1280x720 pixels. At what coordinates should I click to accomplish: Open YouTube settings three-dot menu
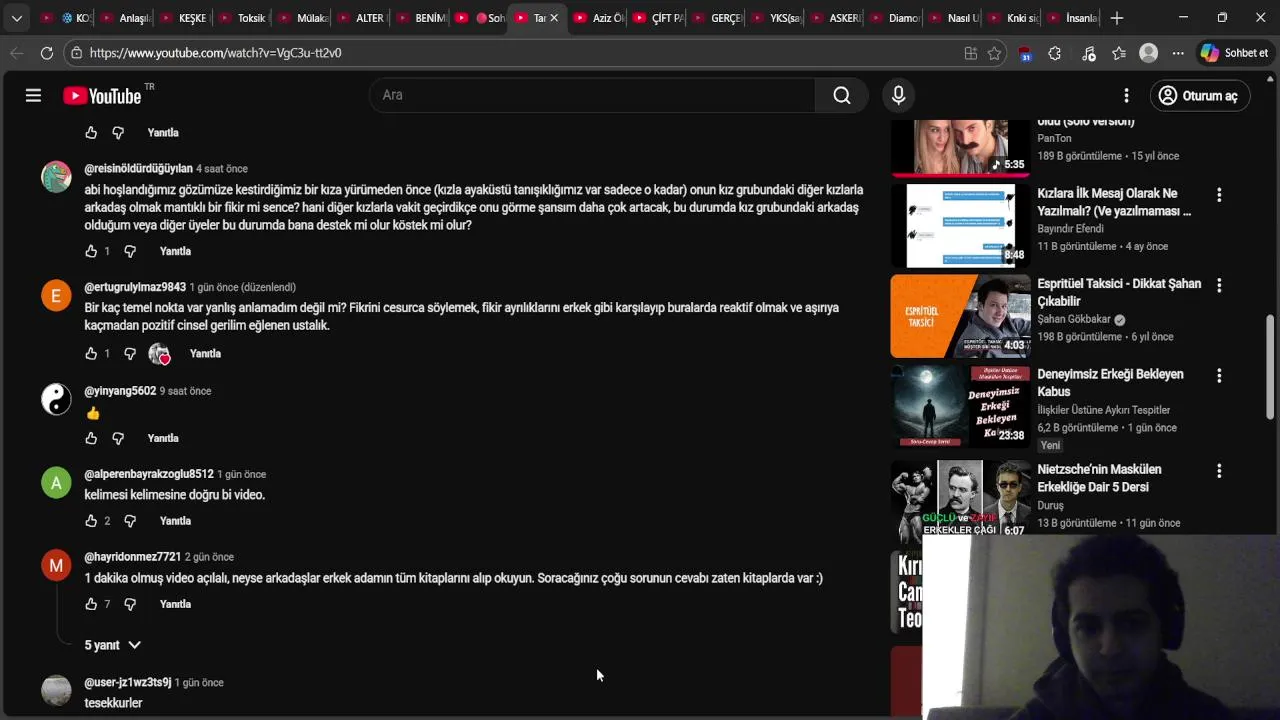[1126, 95]
